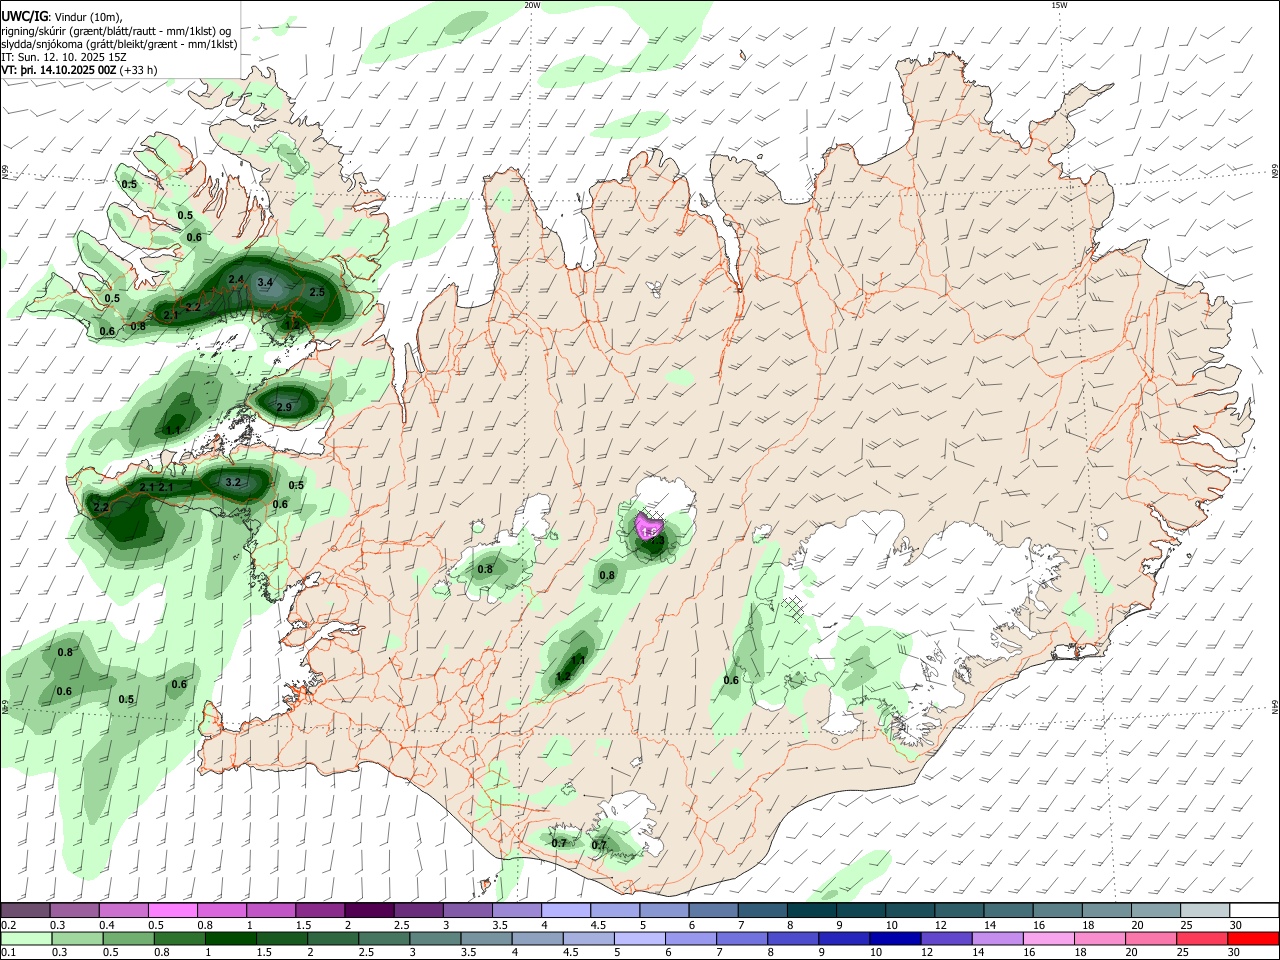The width and height of the screenshot is (1280, 960).
Task: Click the 'rigning/skúrir' description line
Action: coord(115,31)
